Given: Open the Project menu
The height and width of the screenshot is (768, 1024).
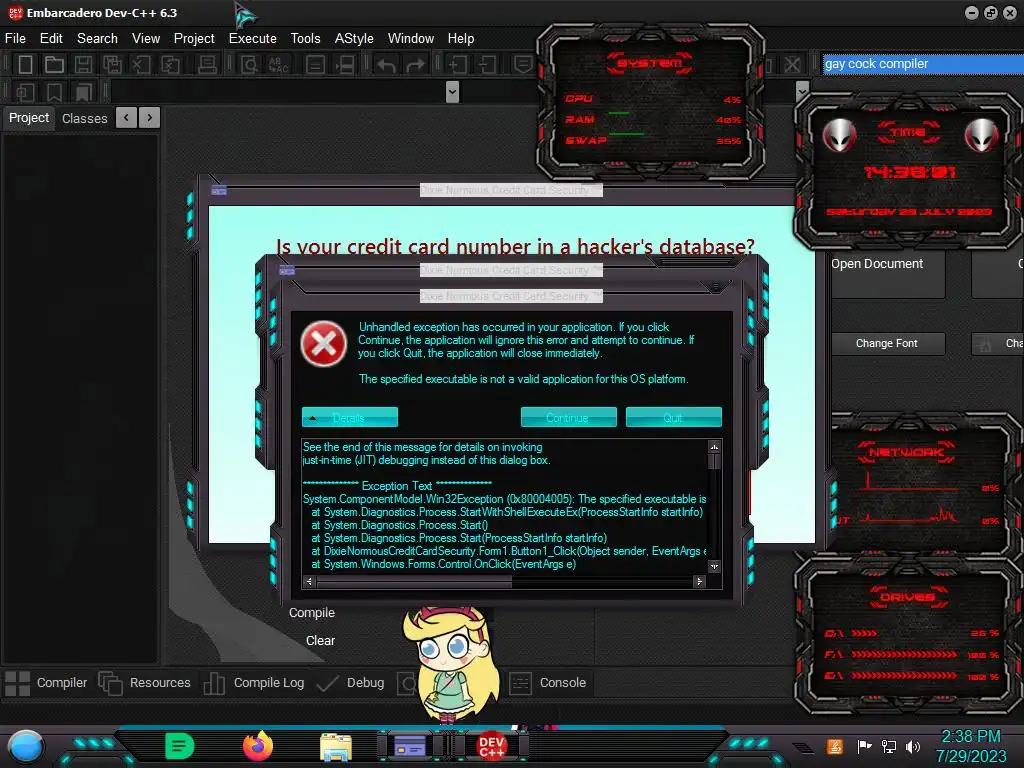Looking at the screenshot, I should click(194, 39).
